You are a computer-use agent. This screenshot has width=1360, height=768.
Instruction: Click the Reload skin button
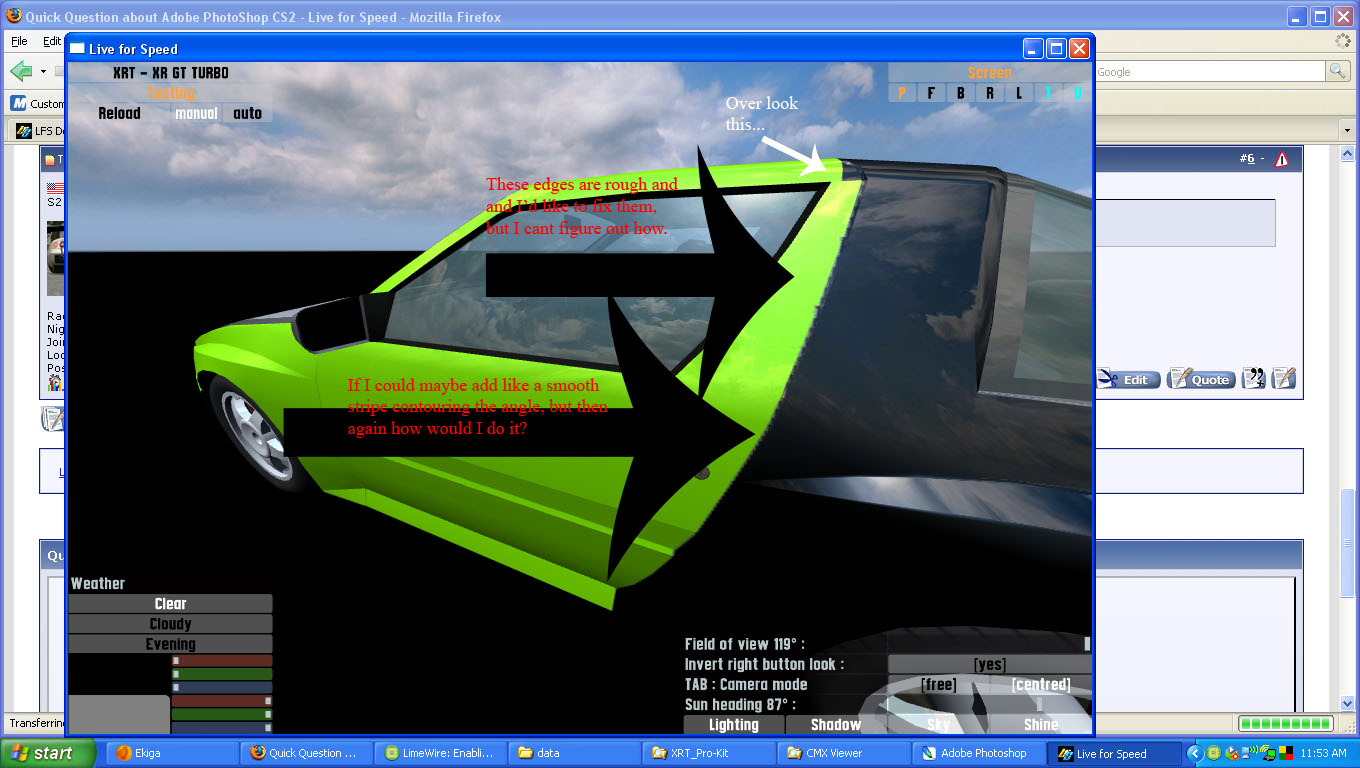[x=119, y=113]
